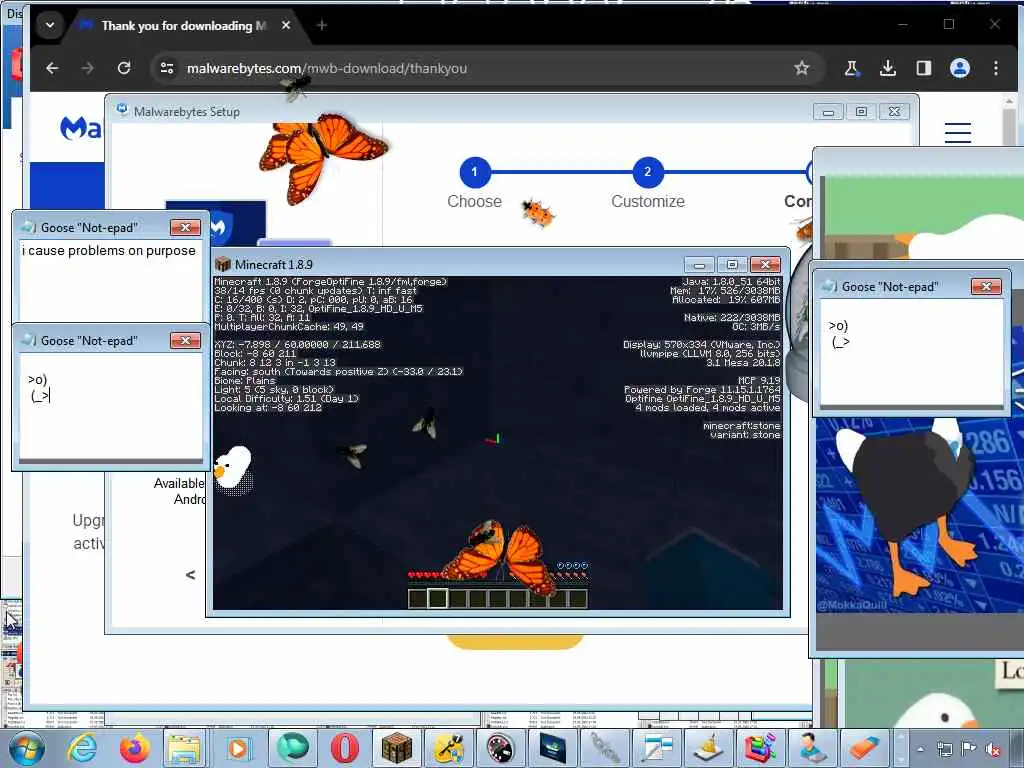Show hidden system tray icons
The height and width of the screenshot is (768, 1024).
pos(920,750)
